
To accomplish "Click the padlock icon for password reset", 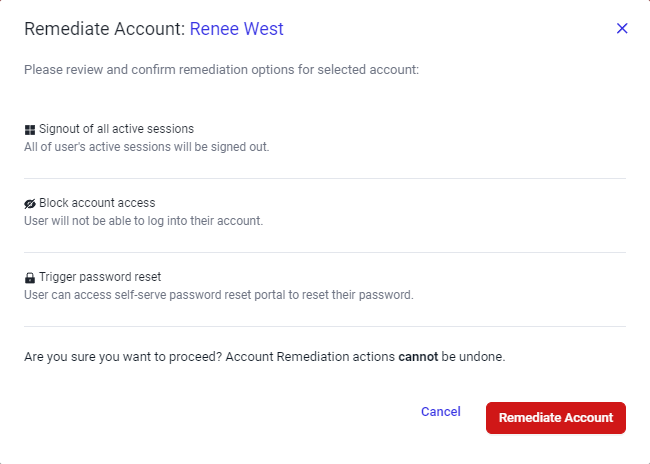I will pos(30,277).
